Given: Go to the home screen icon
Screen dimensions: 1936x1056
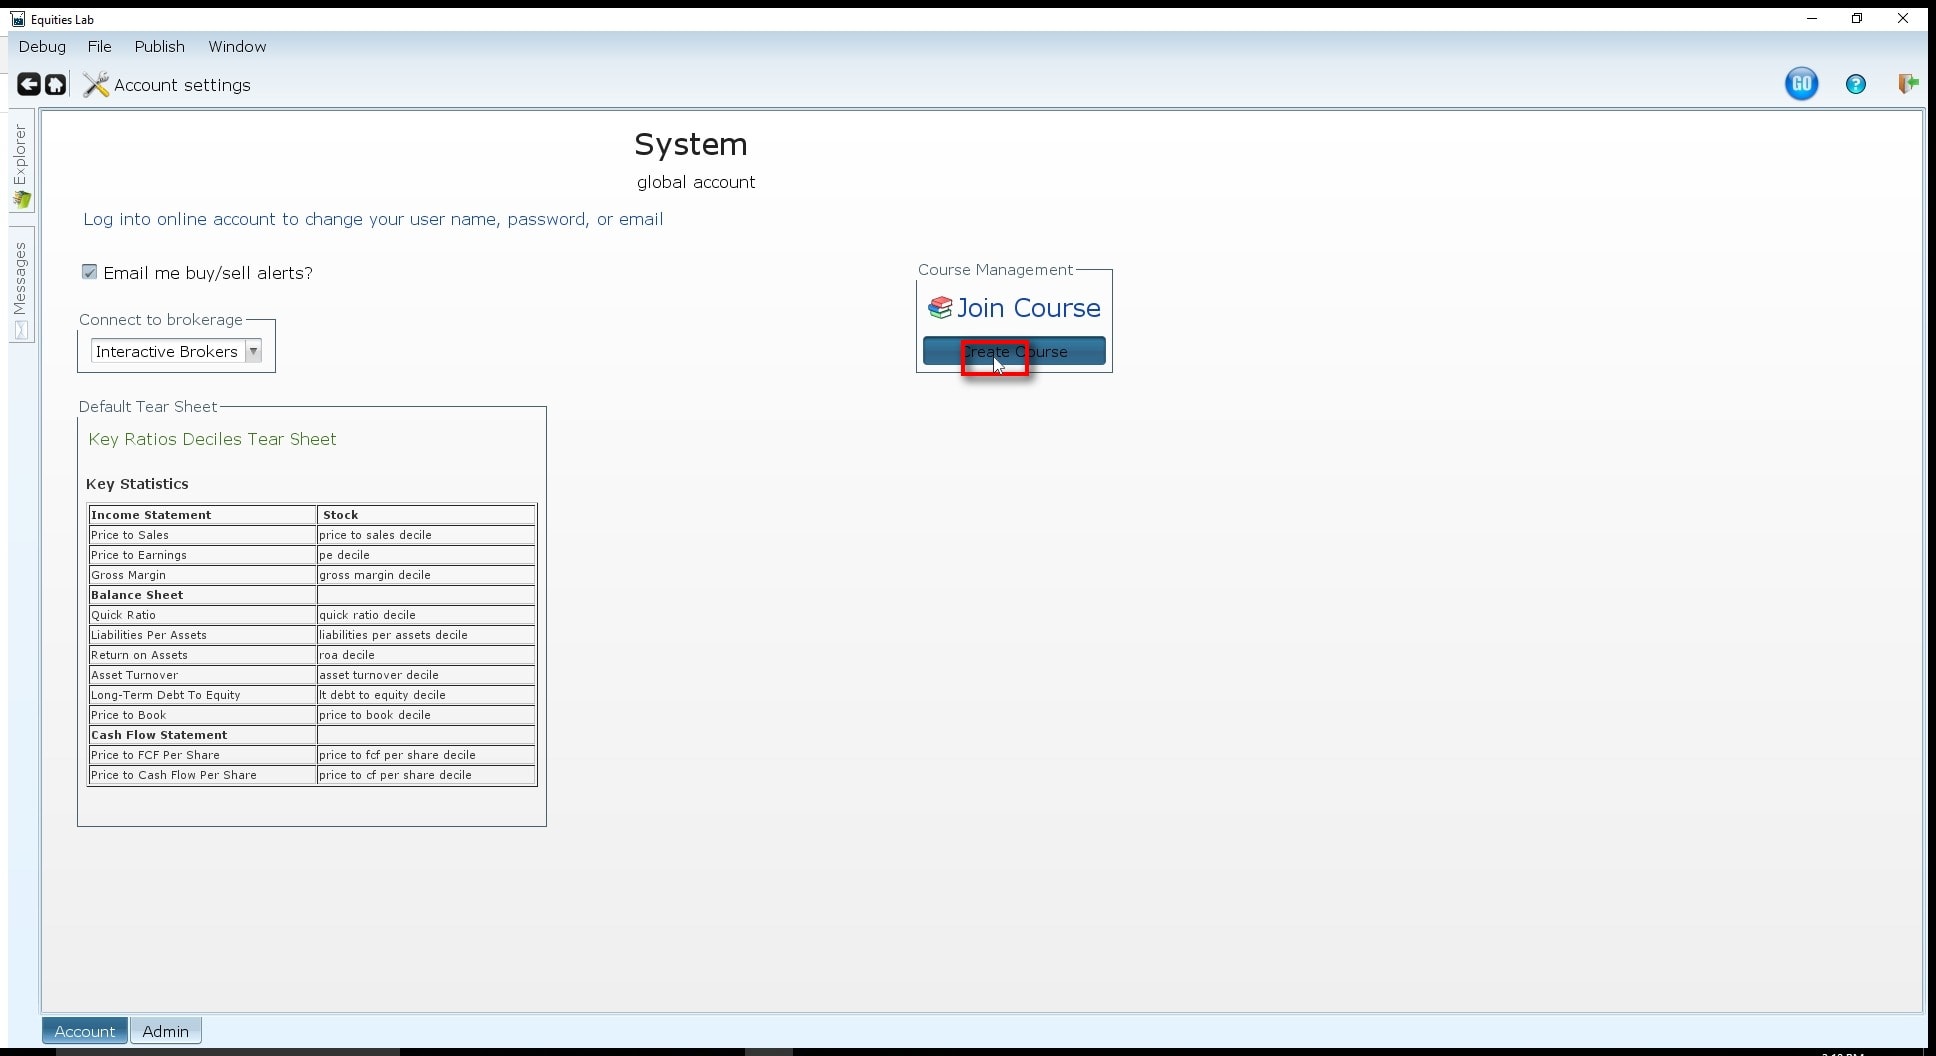Looking at the screenshot, I should click(56, 85).
